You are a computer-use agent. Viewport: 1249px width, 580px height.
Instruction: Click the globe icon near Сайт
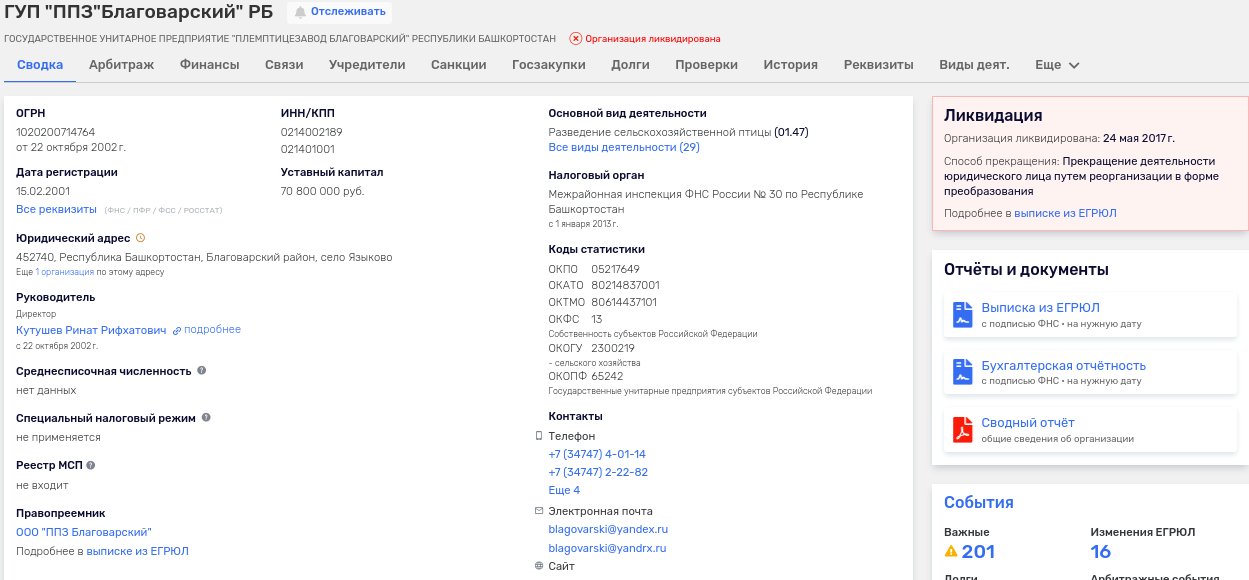click(539, 566)
